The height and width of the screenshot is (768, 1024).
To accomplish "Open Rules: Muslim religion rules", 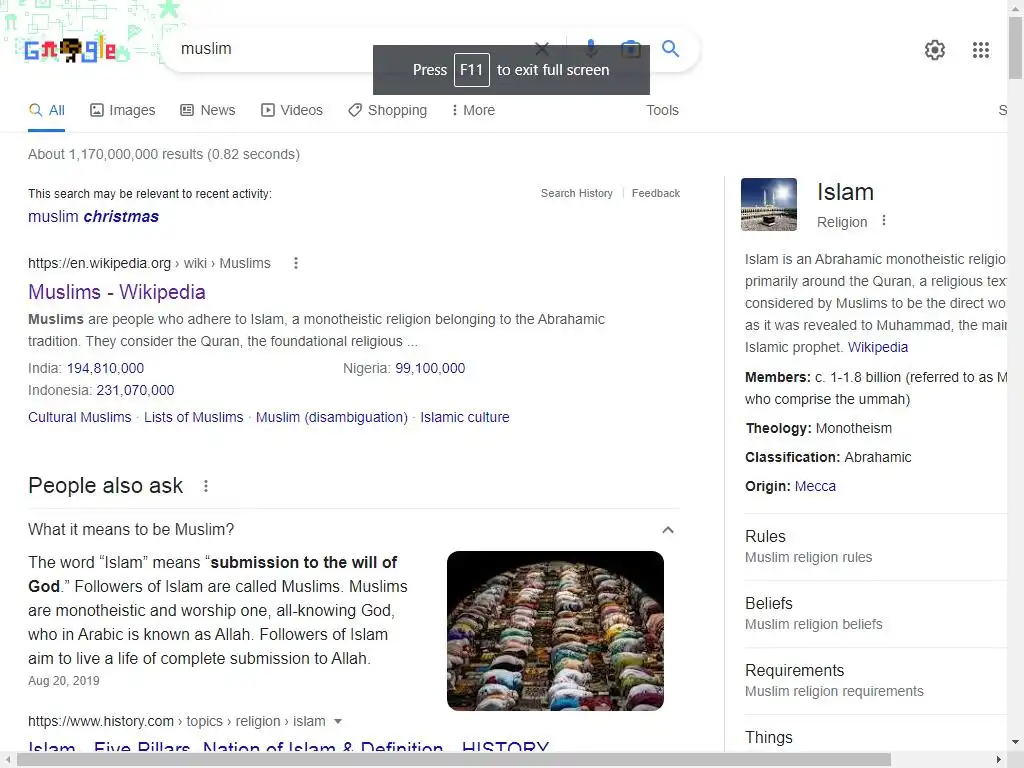I will [x=875, y=547].
